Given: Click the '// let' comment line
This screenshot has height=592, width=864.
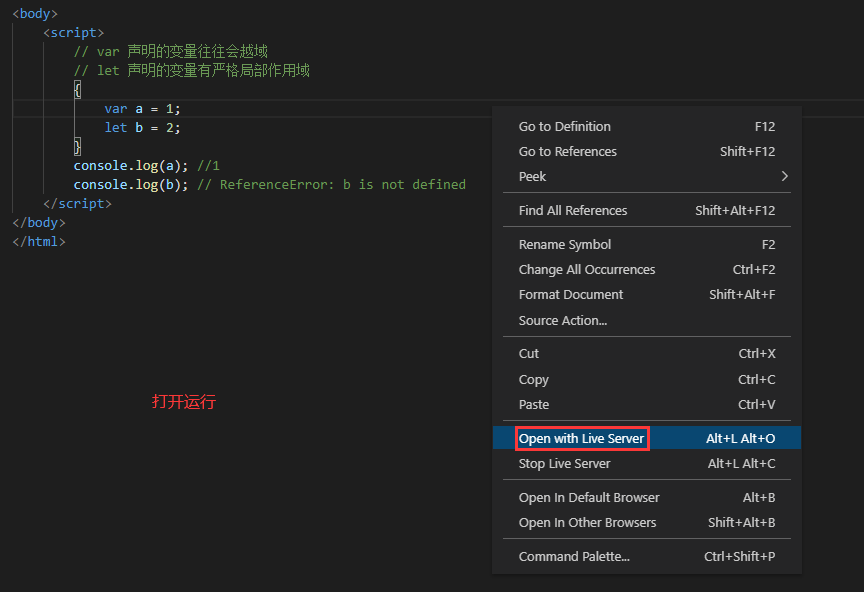Looking at the screenshot, I should pos(192,71).
